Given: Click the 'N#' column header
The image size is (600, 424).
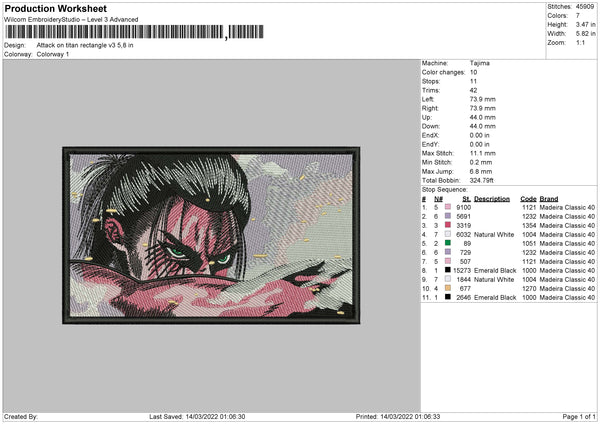Looking at the screenshot, I should pyautogui.click(x=439, y=199).
